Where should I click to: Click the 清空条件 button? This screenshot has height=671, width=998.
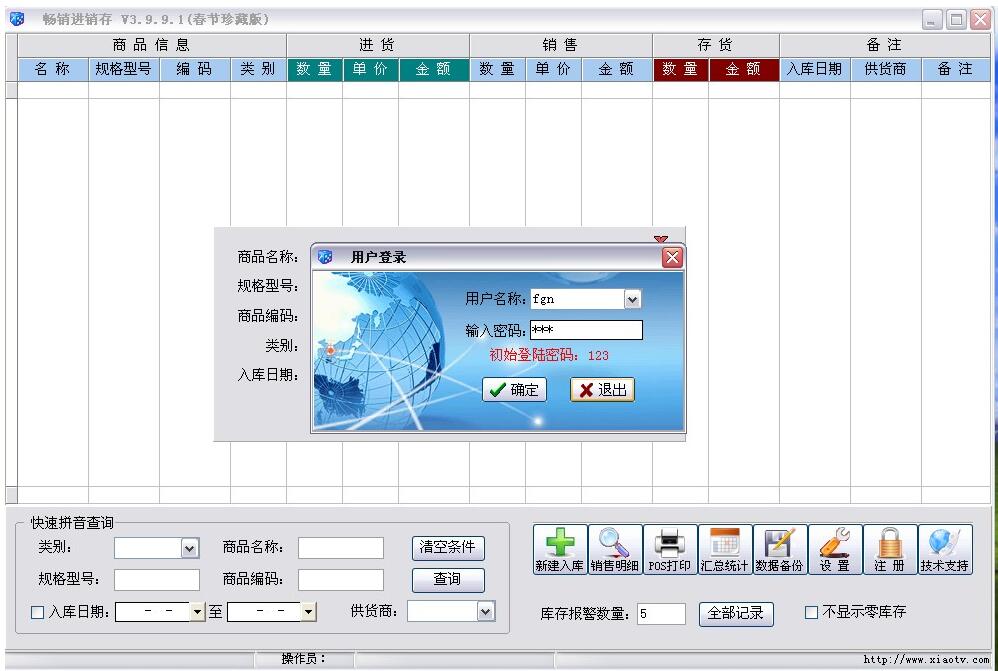pos(447,547)
